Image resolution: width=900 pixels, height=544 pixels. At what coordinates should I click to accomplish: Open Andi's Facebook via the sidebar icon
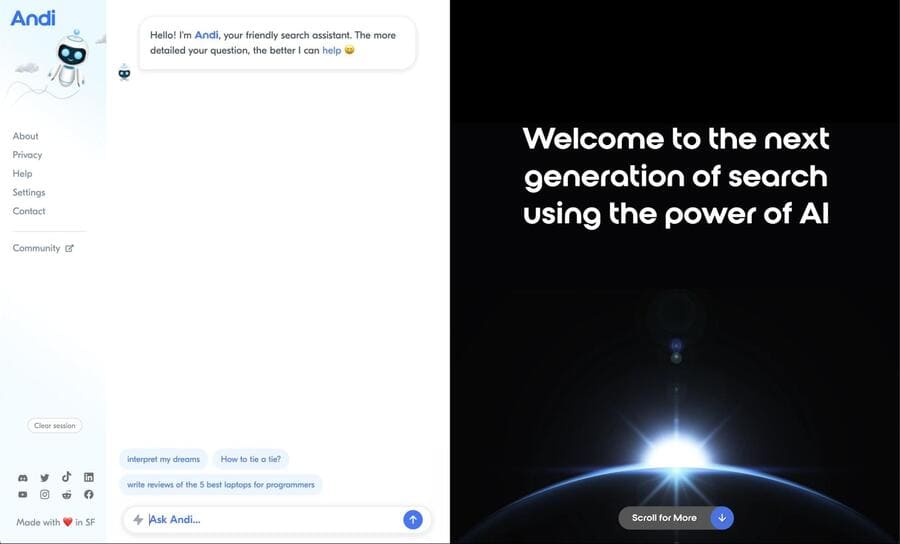tap(88, 494)
